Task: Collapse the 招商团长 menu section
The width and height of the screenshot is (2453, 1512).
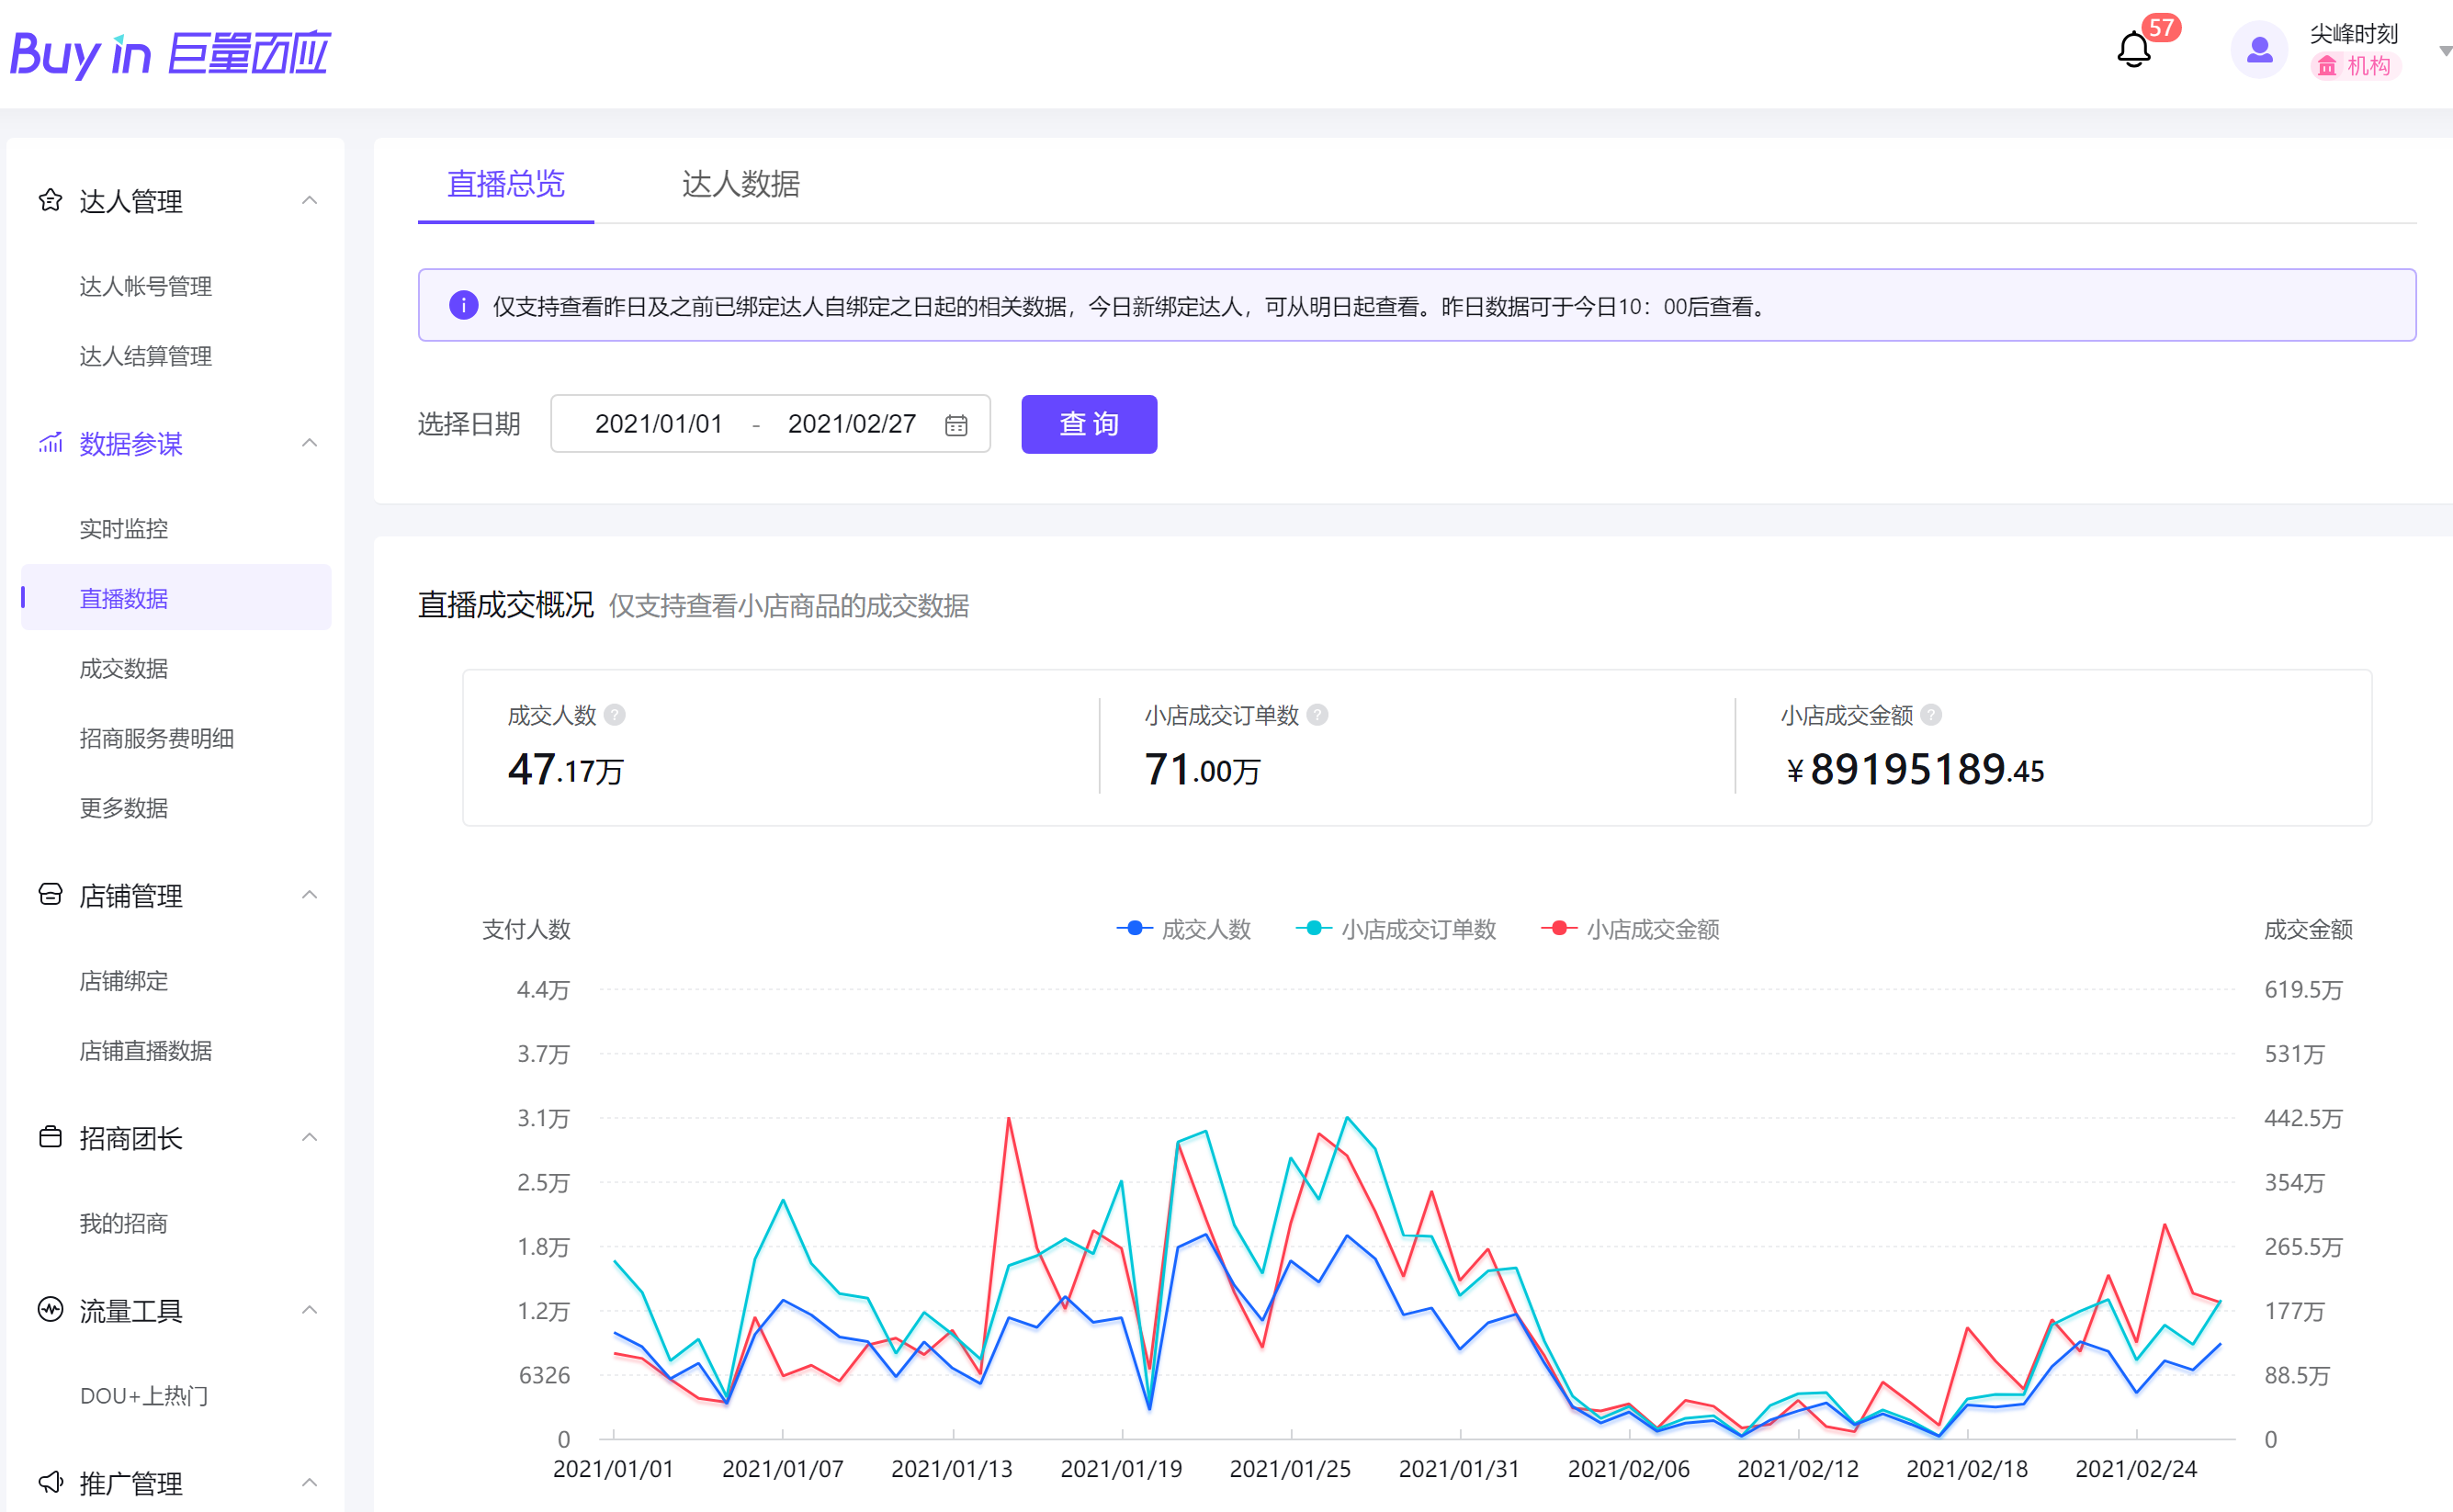Action: [309, 1138]
